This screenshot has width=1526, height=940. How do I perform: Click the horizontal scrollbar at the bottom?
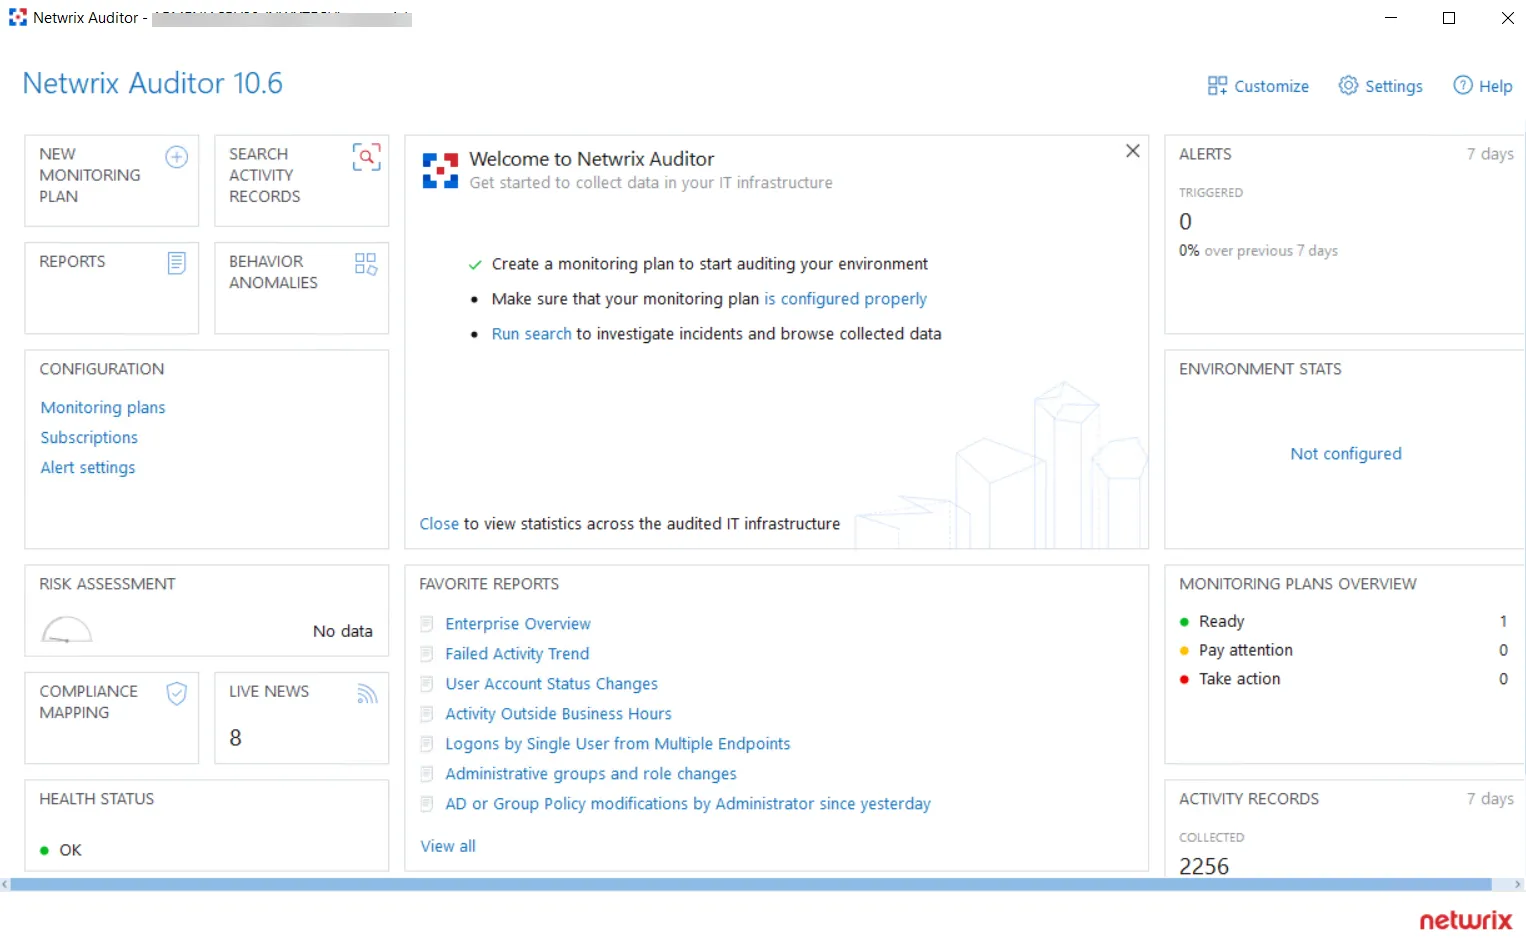(x=751, y=885)
